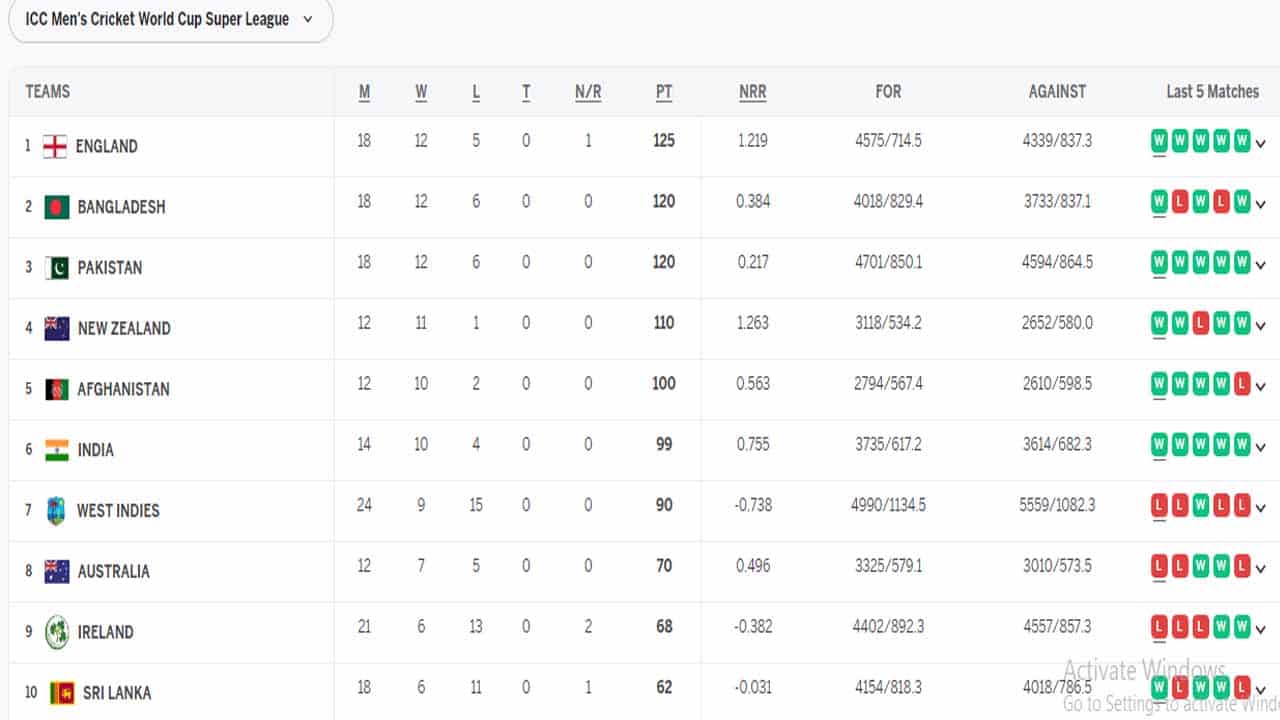Click the Pakistan flag icon
The image size is (1280, 720).
tap(57, 268)
